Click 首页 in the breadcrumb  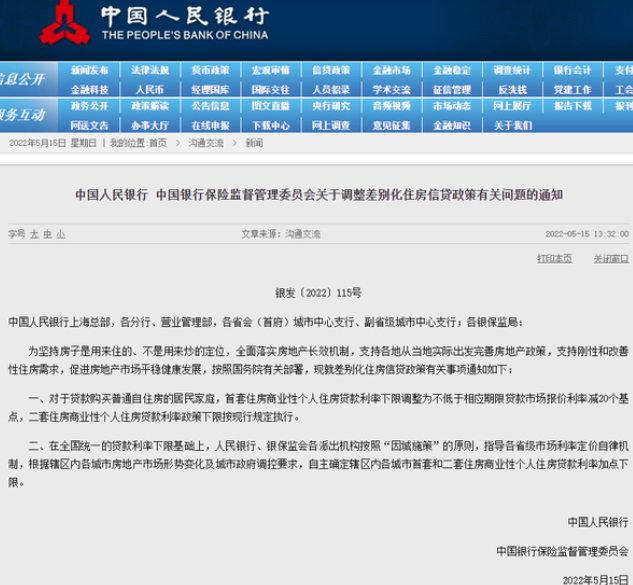(x=158, y=143)
